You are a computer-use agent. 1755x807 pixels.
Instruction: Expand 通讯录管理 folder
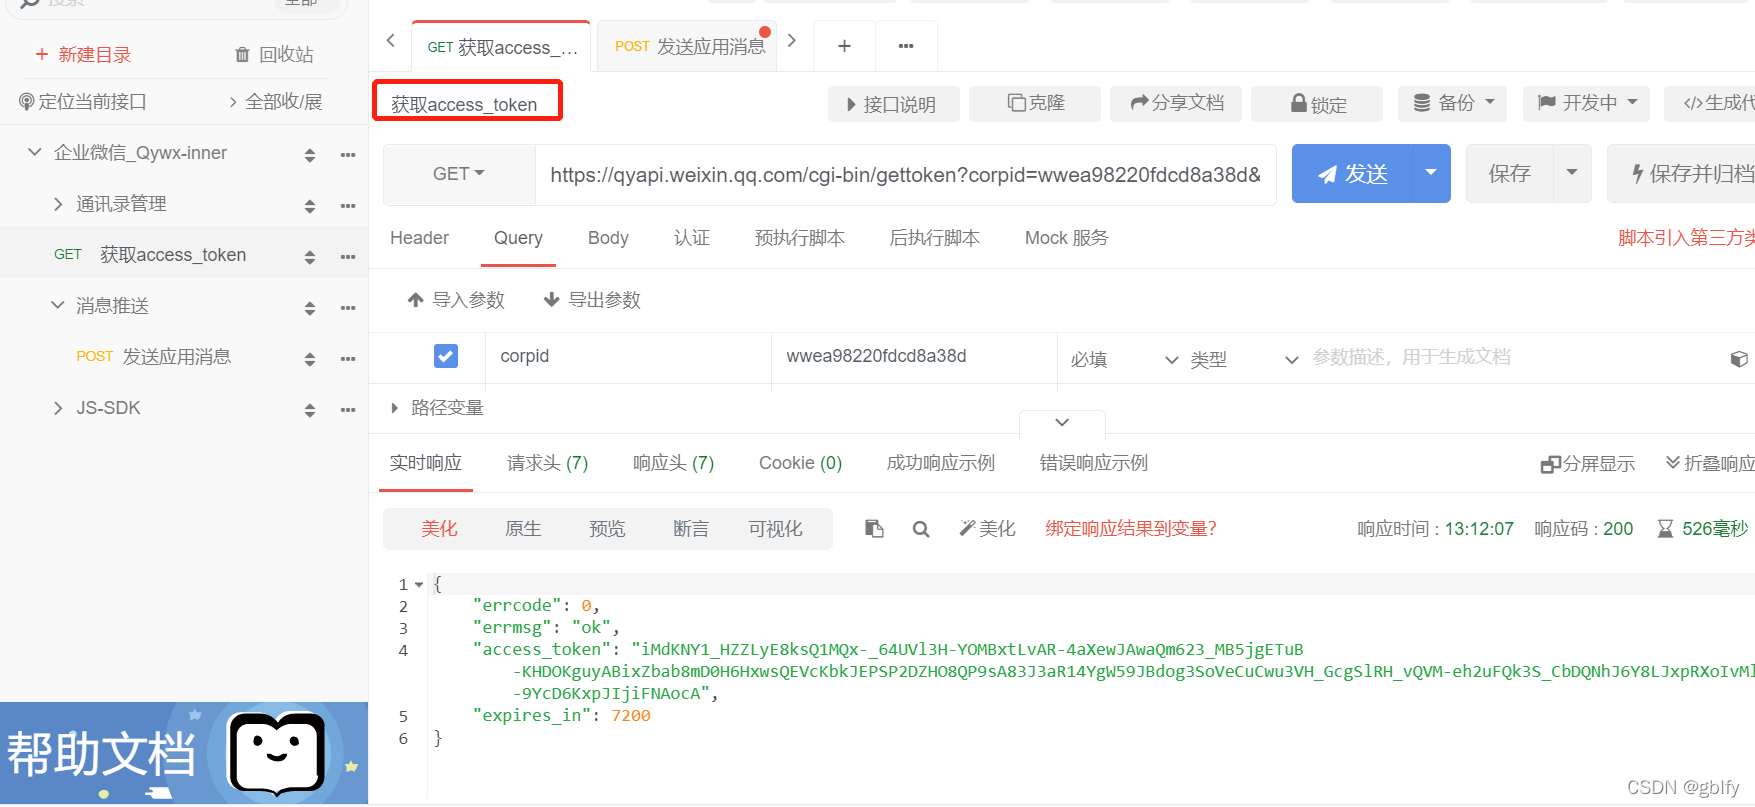[x=58, y=204]
